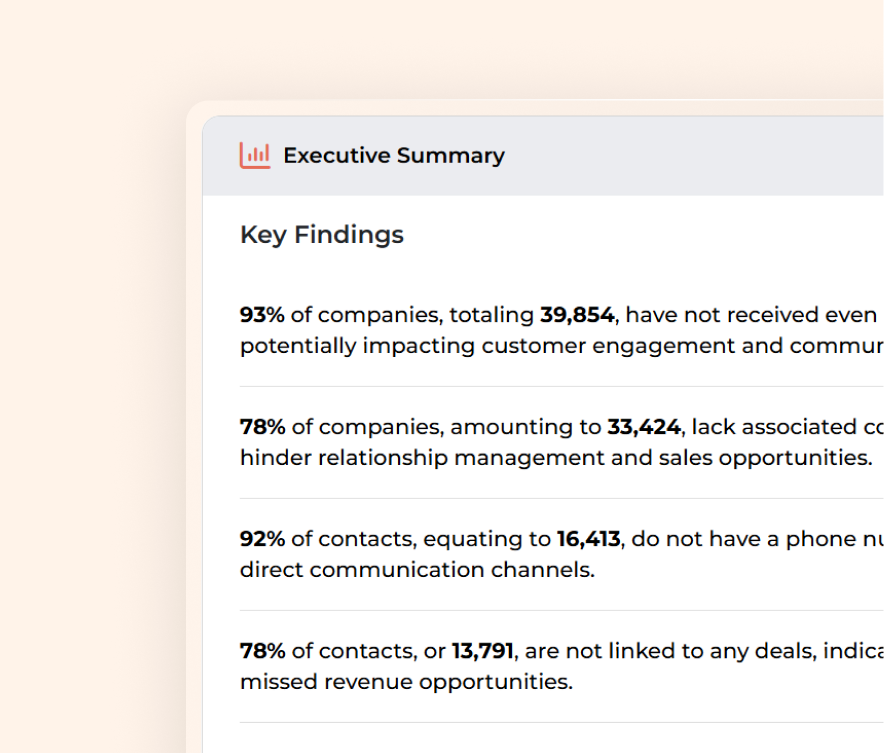
Task: Select the 16,413 contacts figure
Action: [588, 539]
